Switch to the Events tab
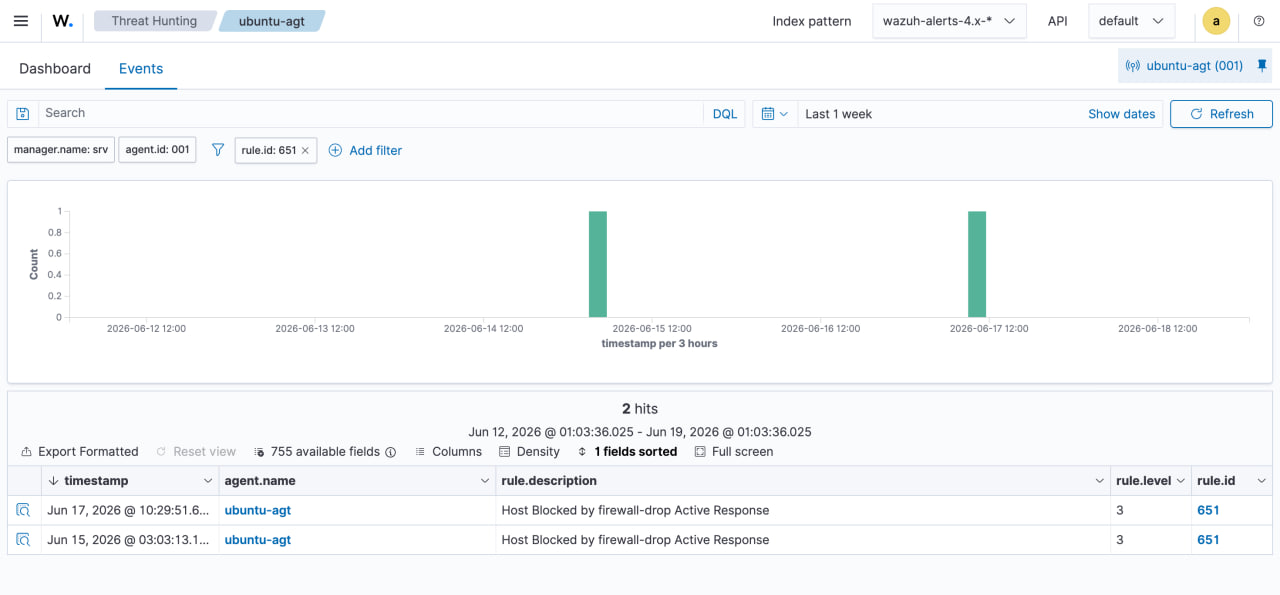Image resolution: width=1280 pixels, height=595 pixels. click(x=141, y=69)
